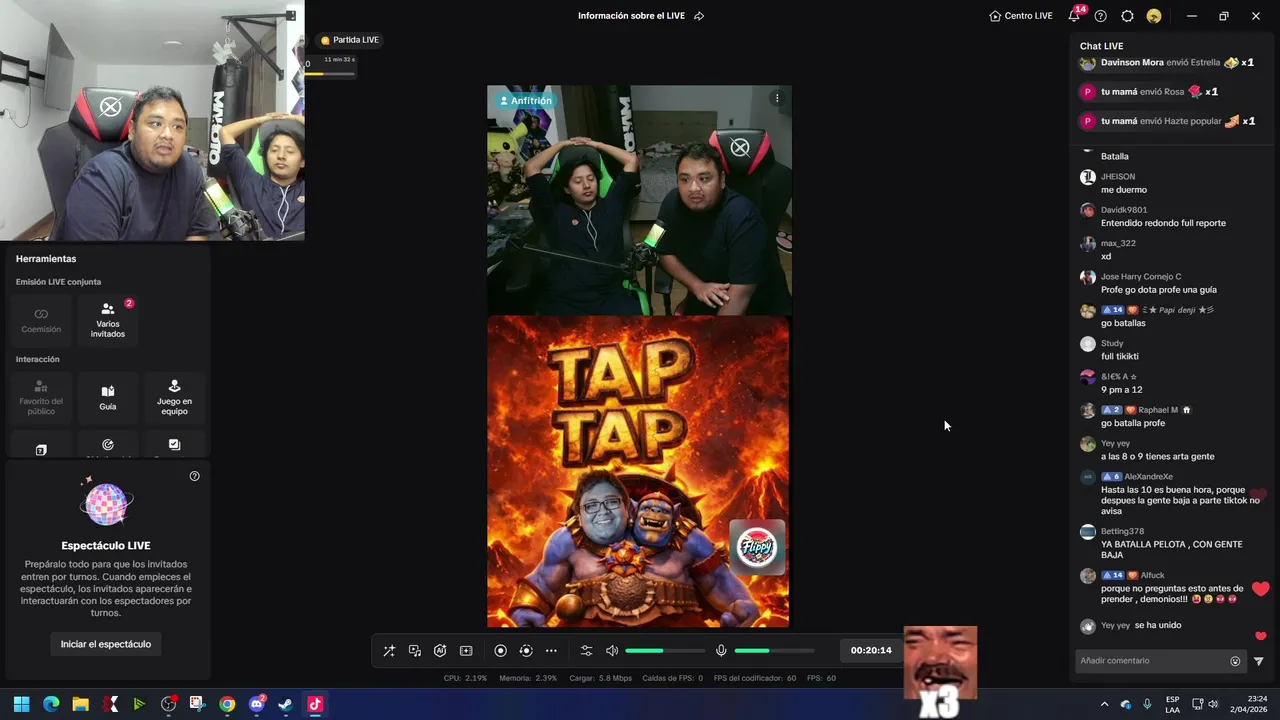Click AleXandreXe username in chat
The width and height of the screenshot is (1280, 720).
tap(1148, 476)
